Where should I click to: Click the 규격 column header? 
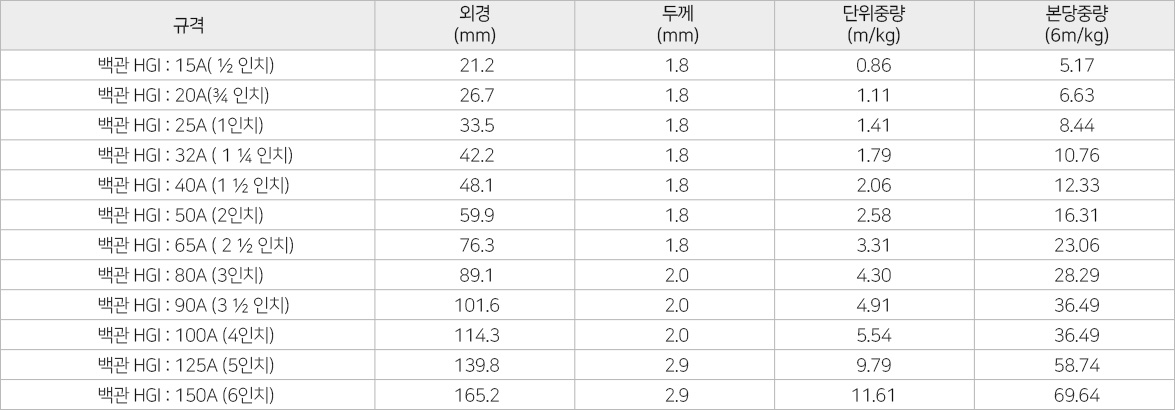click(187, 25)
